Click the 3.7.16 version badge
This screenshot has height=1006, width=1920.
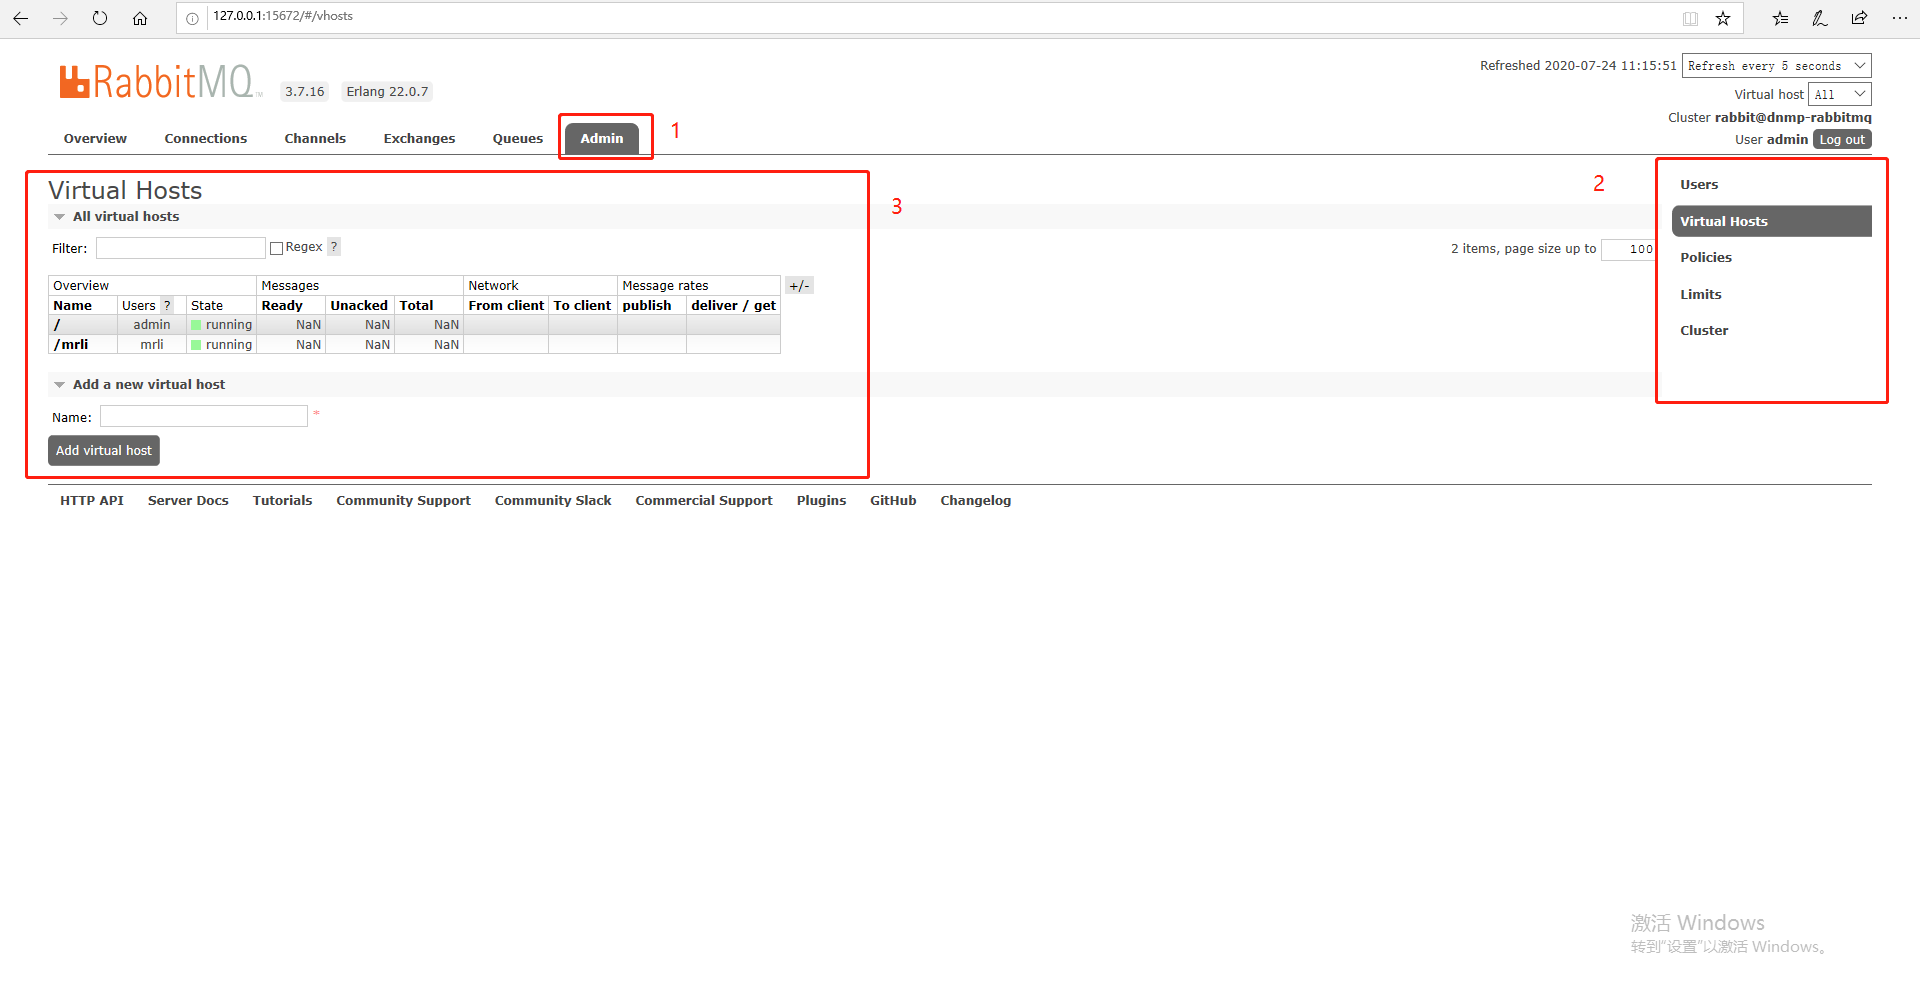(x=305, y=92)
